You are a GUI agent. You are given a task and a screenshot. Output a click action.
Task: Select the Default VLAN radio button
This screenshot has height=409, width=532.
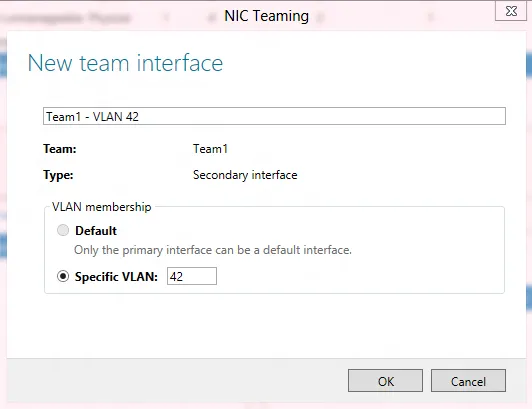point(63,230)
